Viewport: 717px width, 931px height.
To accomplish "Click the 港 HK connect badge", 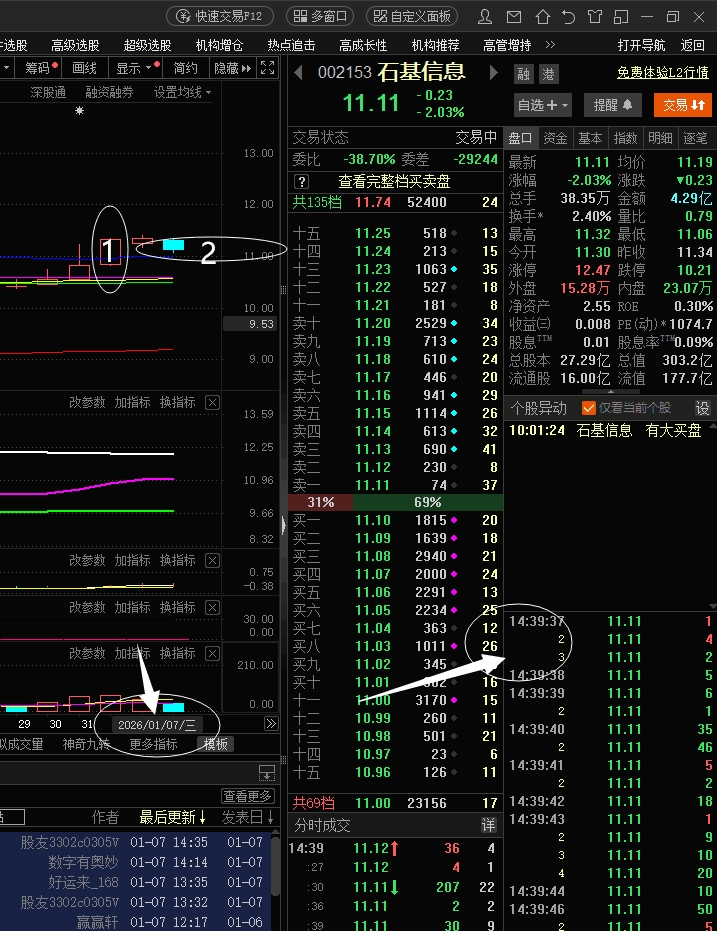I will click(548, 74).
